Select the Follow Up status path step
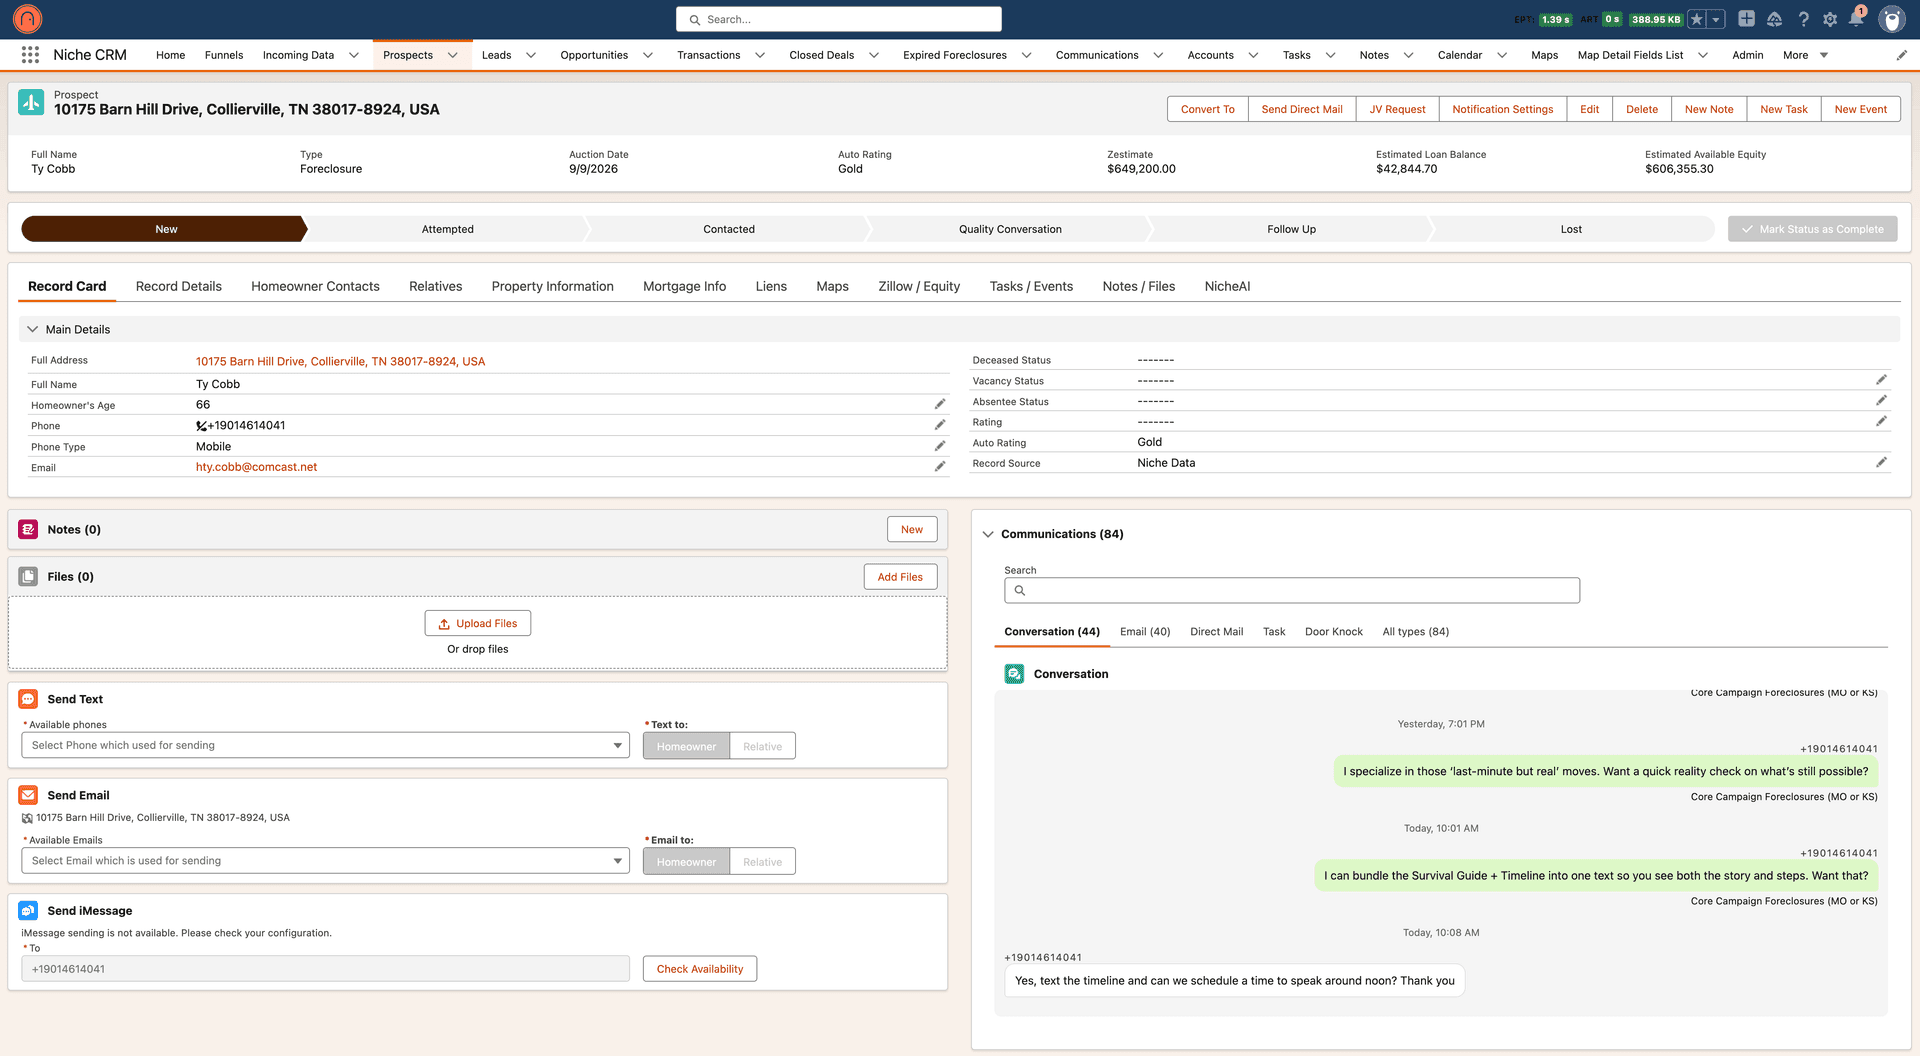 [x=1291, y=229]
